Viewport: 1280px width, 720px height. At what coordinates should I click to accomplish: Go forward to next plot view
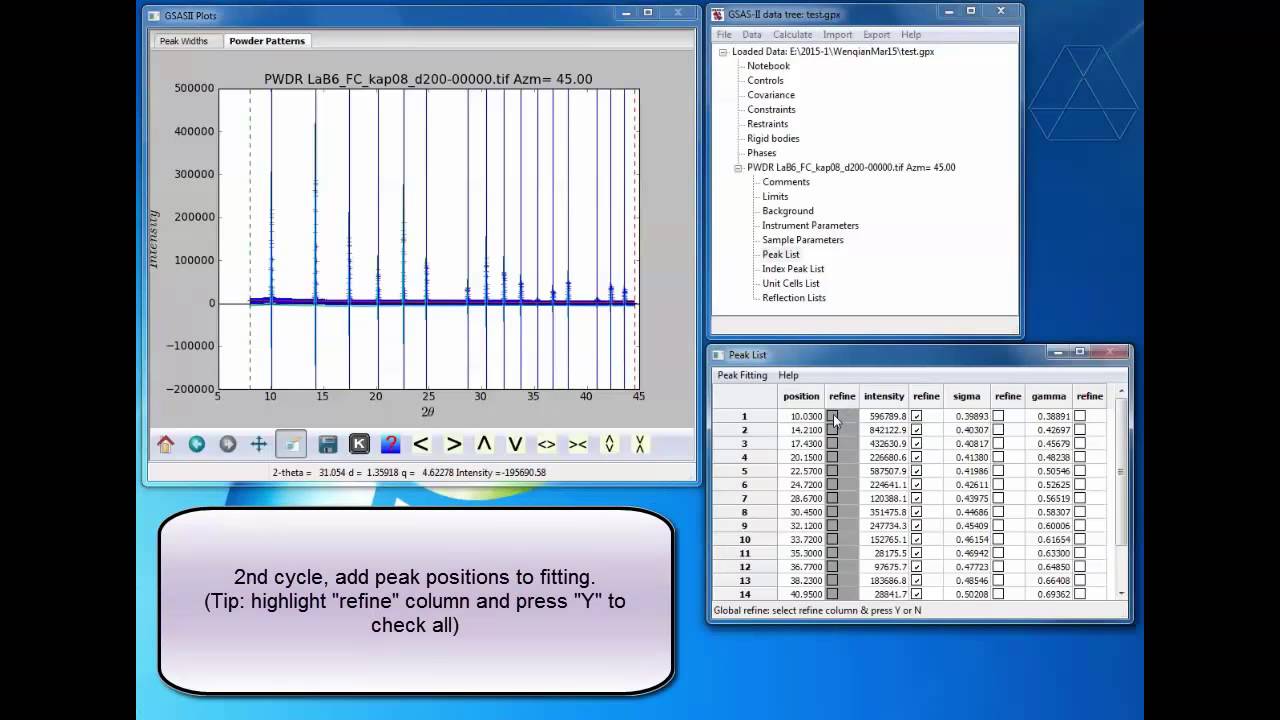point(228,444)
